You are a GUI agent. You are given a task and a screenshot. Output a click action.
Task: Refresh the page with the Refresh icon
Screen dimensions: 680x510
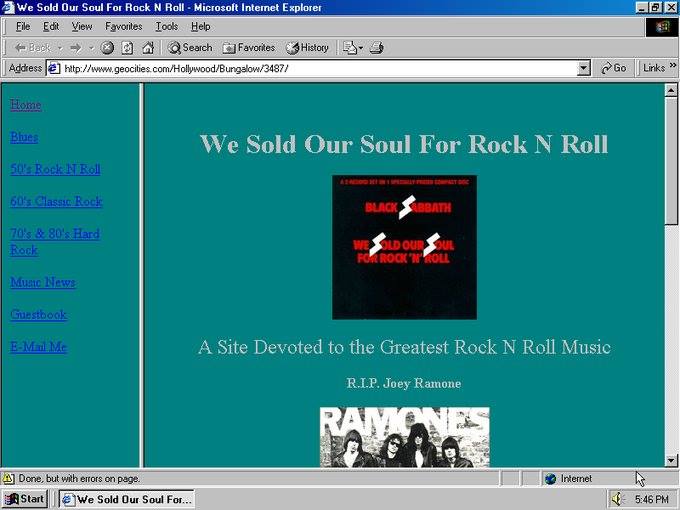point(127,47)
